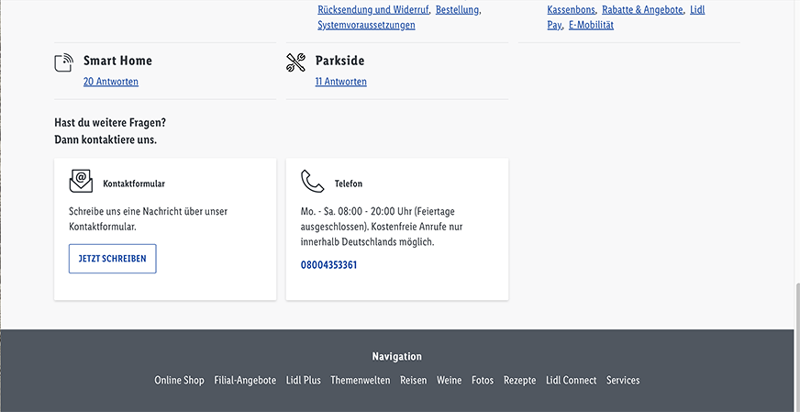Image resolution: width=800 pixels, height=412 pixels.
Task: Select 'Online Shop' in footer navigation
Action: click(x=179, y=380)
